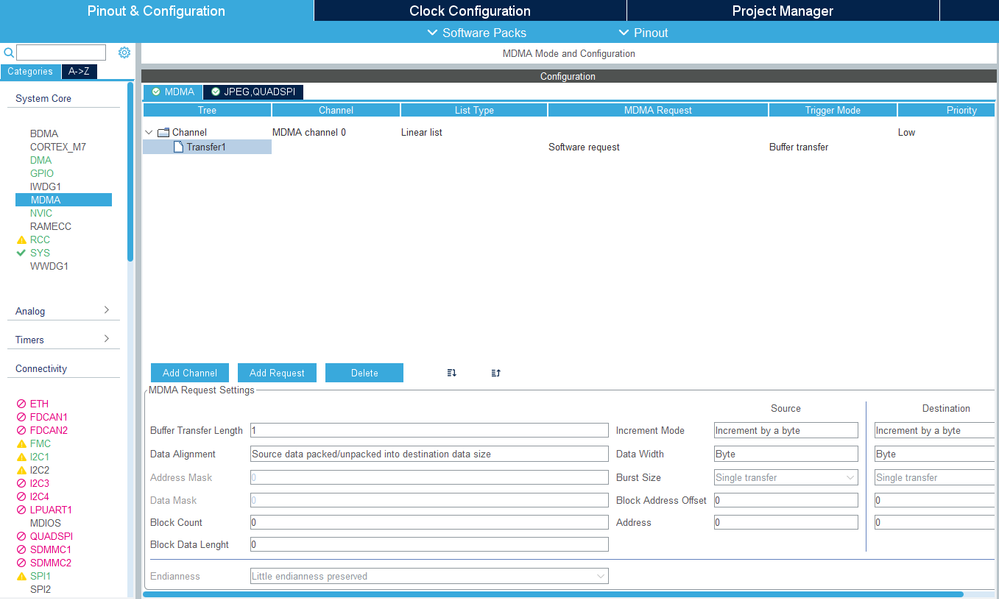Select WWDG1 in System Core list

coord(49,266)
